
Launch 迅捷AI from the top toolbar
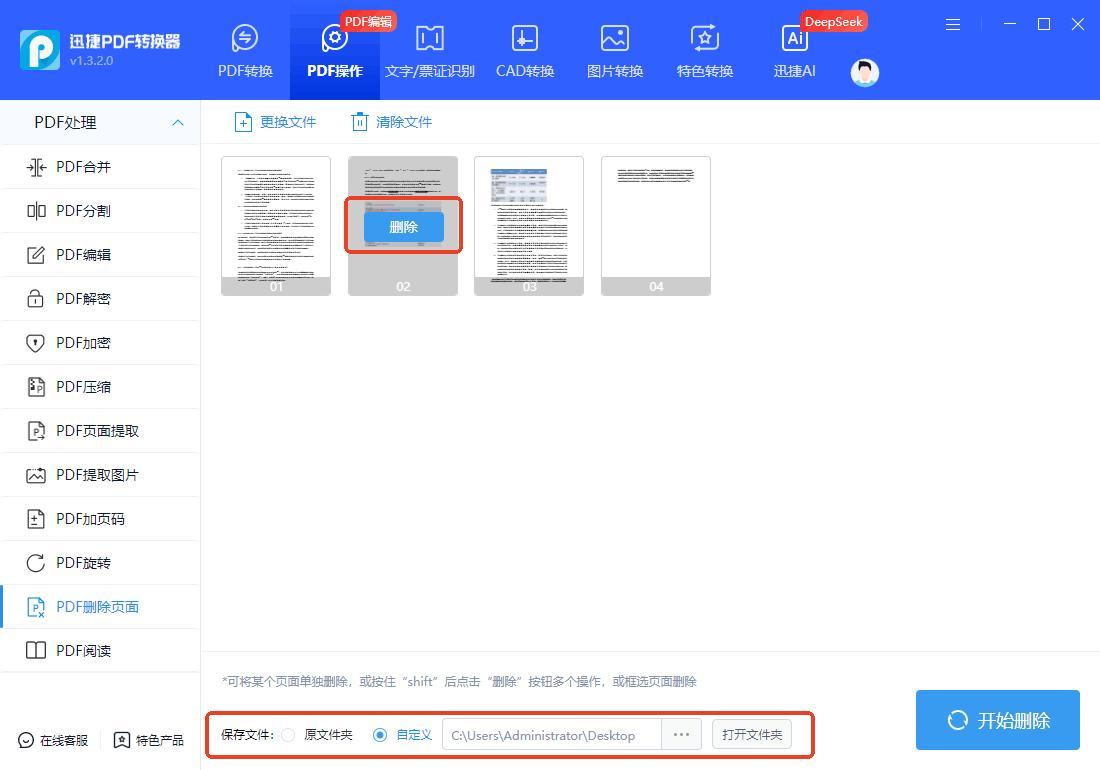point(794,39)
